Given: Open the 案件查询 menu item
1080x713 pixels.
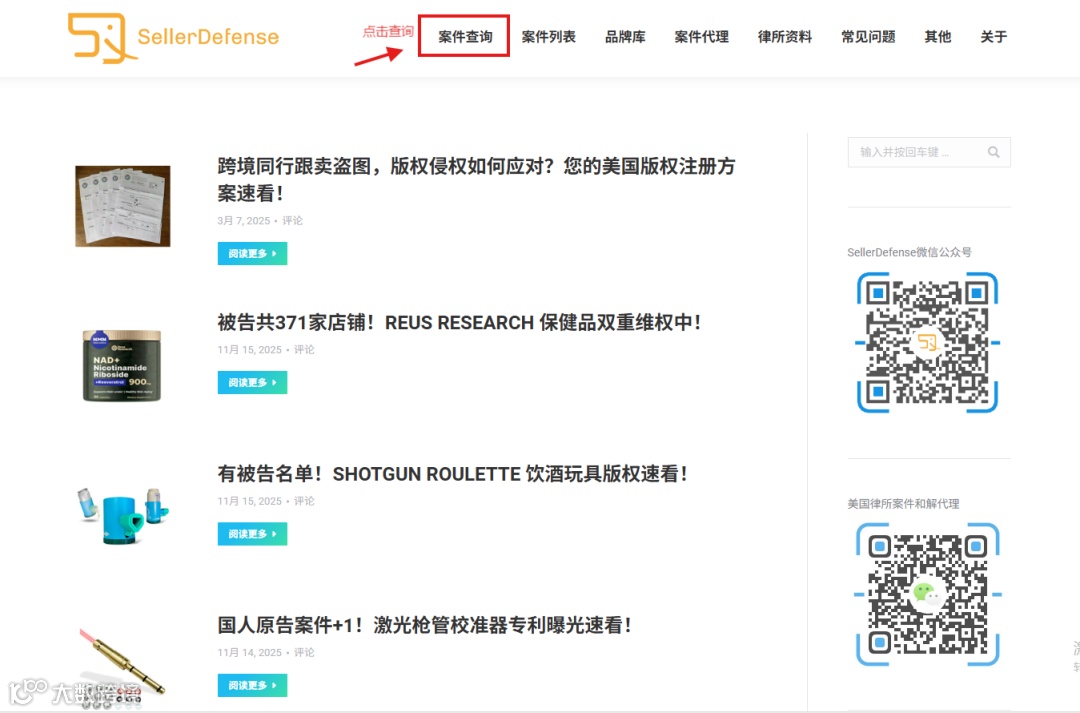Looking at the screenshot, I should pyautogui.click(x=466, y=37).
